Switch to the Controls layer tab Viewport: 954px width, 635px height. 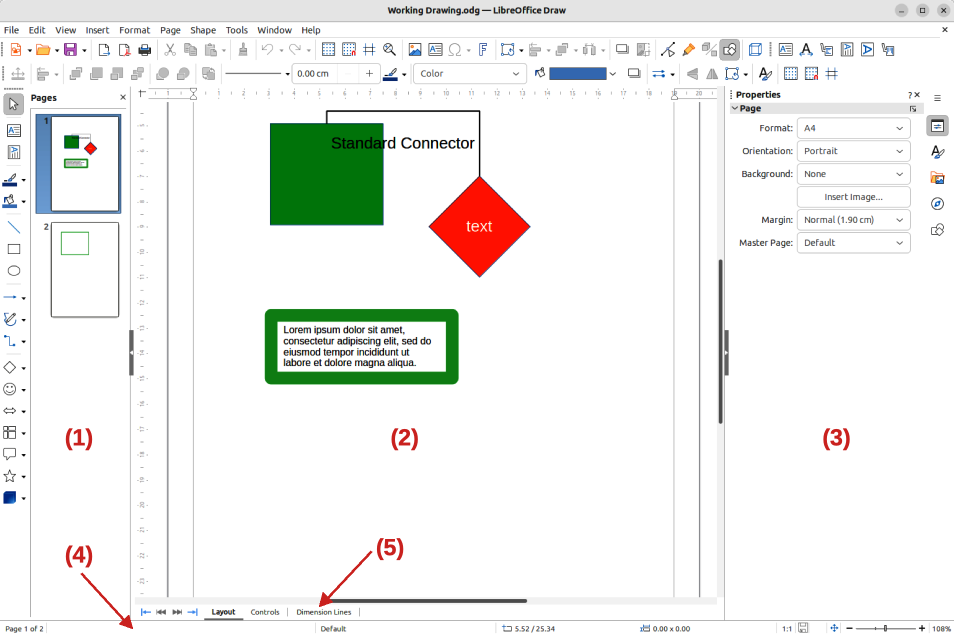[x=265, y=612]
